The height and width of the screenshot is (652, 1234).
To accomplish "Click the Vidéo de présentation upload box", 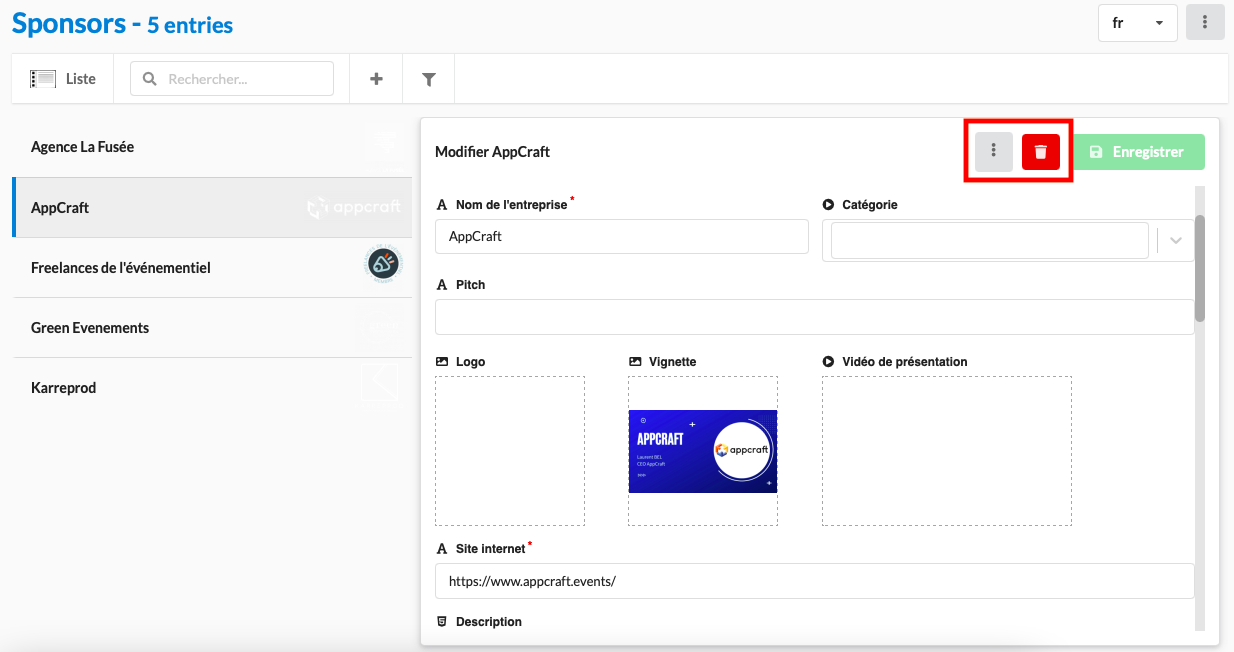I will tap(946, 451).
